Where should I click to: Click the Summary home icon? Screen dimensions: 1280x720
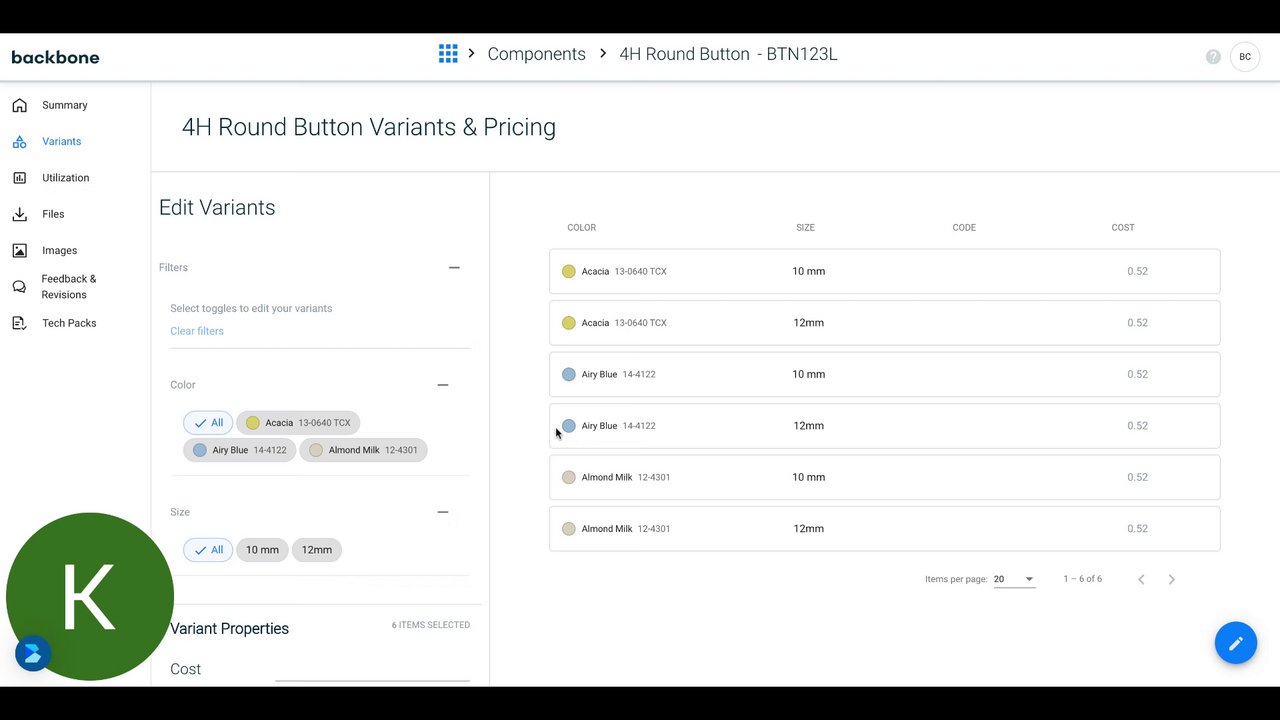coord(20,105)
